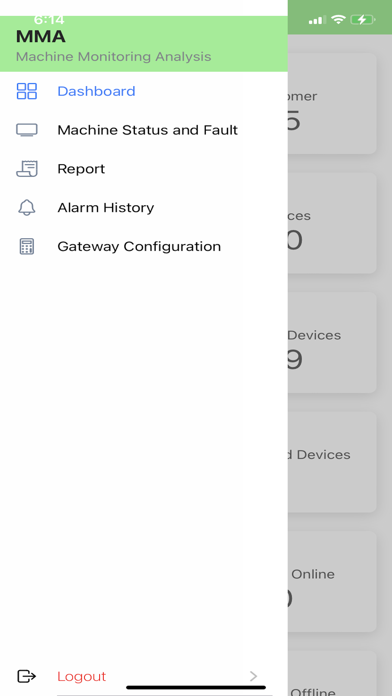Open Machine Status and Fault
The image size is (392, 696).
[x=143, y=130]
